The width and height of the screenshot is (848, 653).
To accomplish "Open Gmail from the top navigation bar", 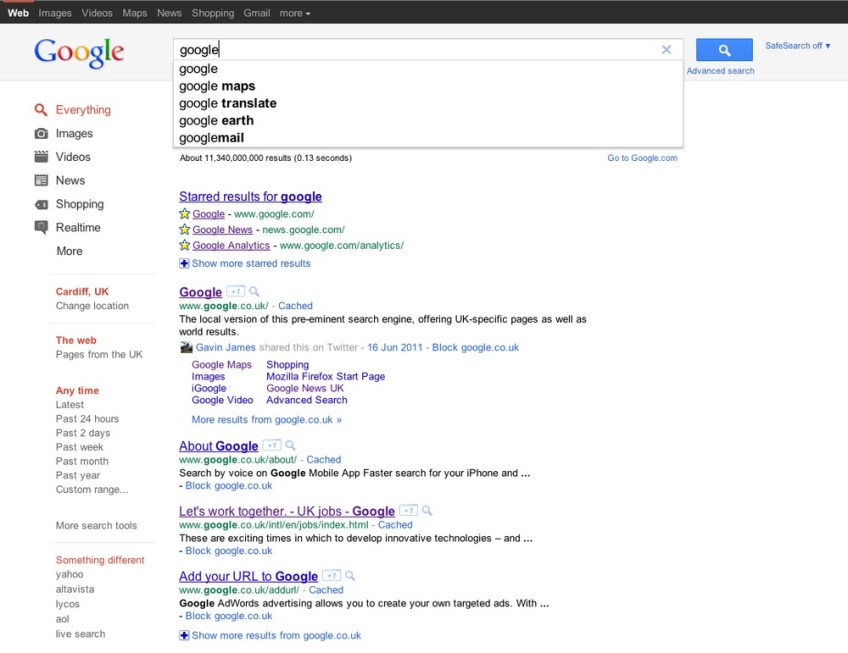I will point(257,13).
